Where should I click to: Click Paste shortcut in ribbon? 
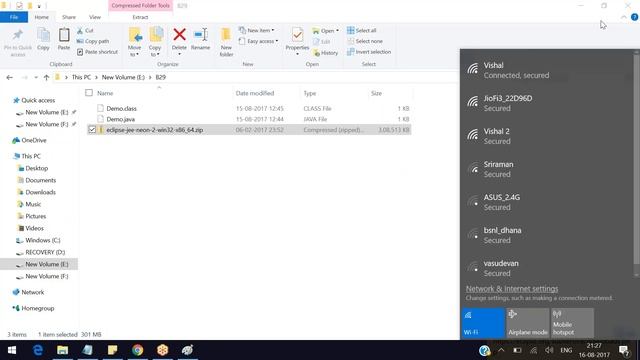(98, 52)
